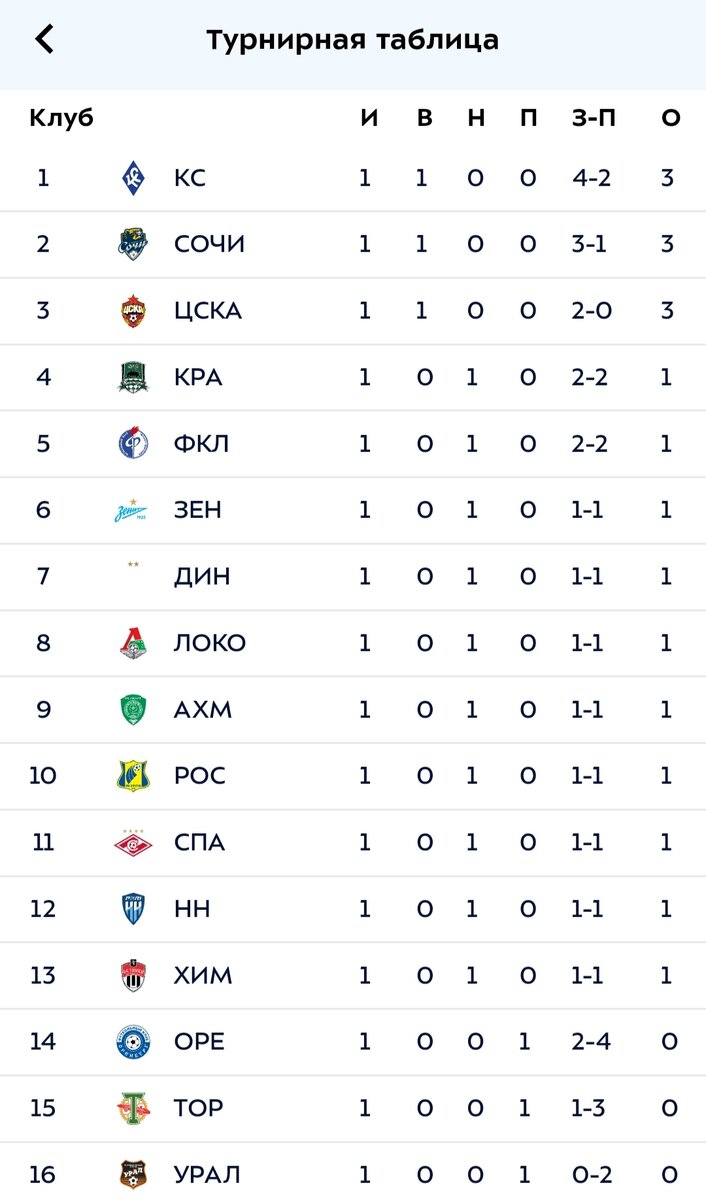Tap the Krasnodar (КРА) club logo
Screen dimensions: 706x1200
133,377
